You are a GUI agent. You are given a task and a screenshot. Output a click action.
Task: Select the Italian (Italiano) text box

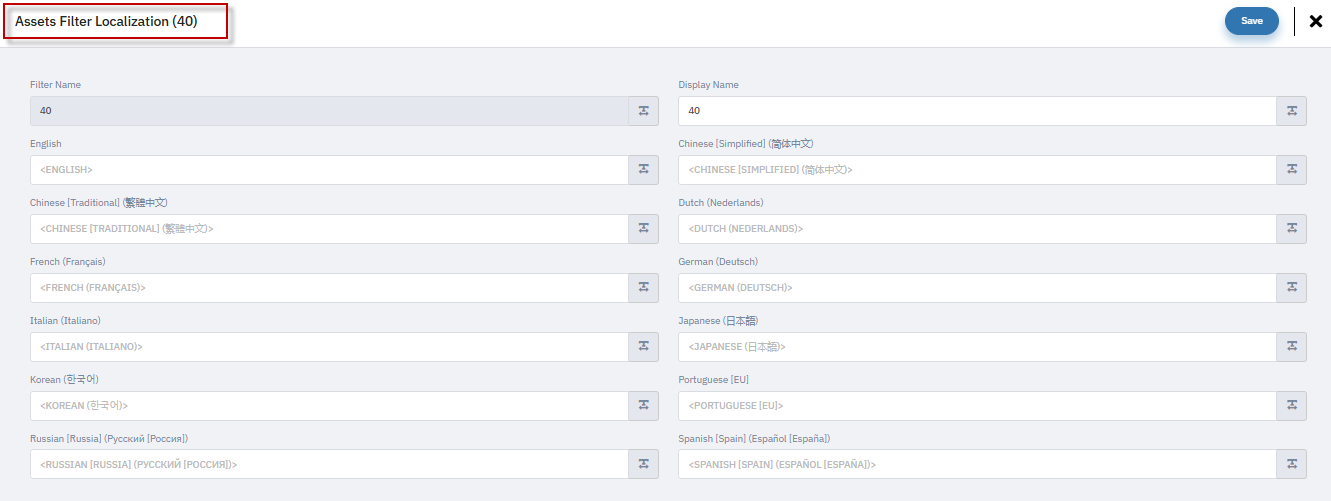point(328,347)
